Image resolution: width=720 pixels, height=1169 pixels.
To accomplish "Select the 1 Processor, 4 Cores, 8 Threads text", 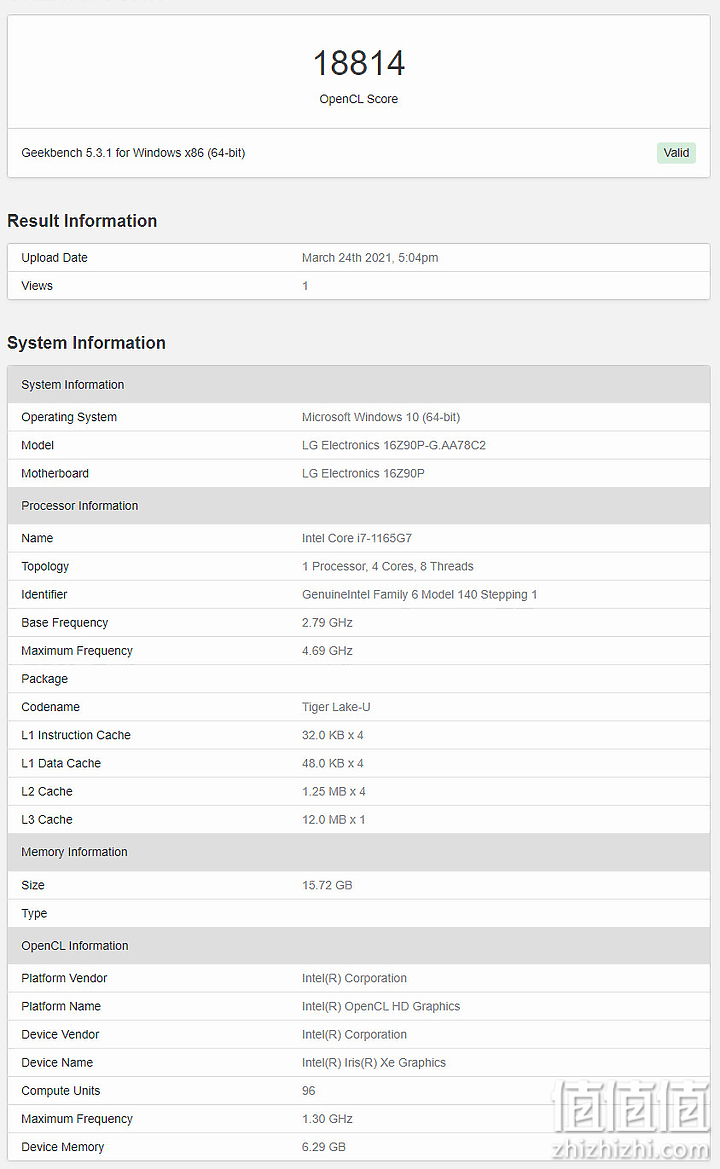I will point(388,567).
